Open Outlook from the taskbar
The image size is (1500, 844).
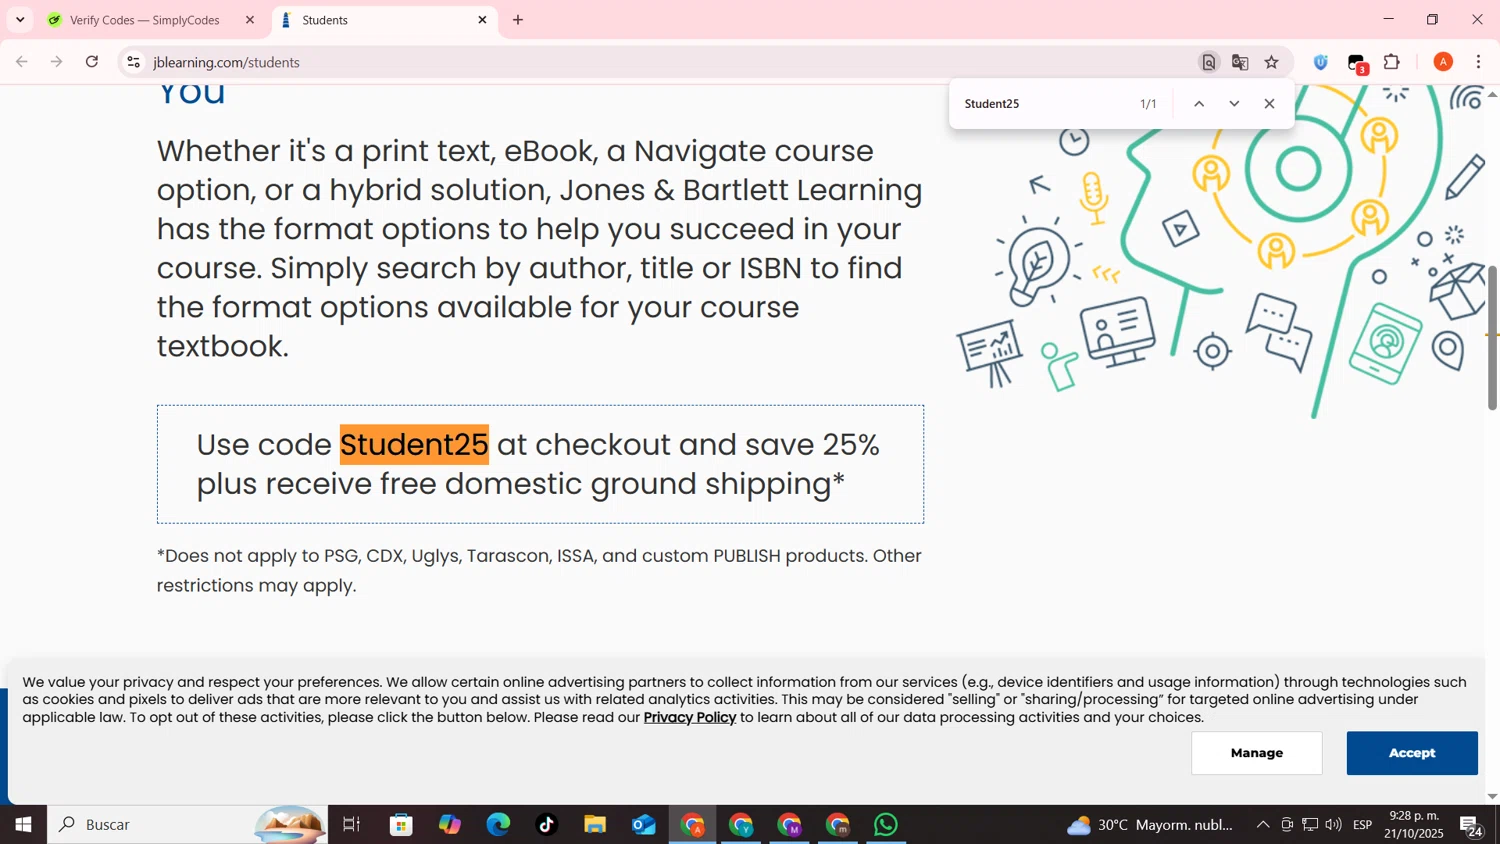(644, 825)
